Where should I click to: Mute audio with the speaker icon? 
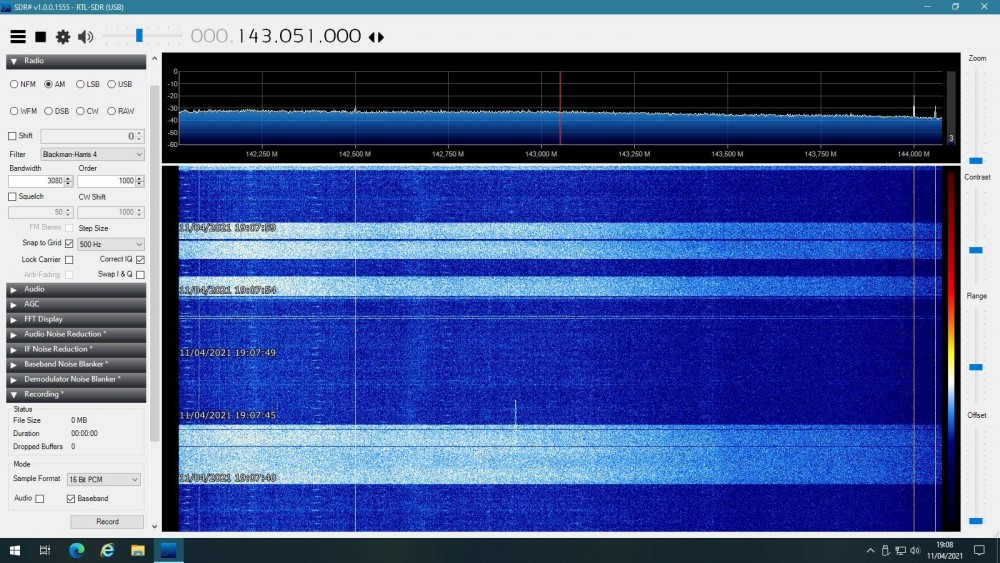85,37
